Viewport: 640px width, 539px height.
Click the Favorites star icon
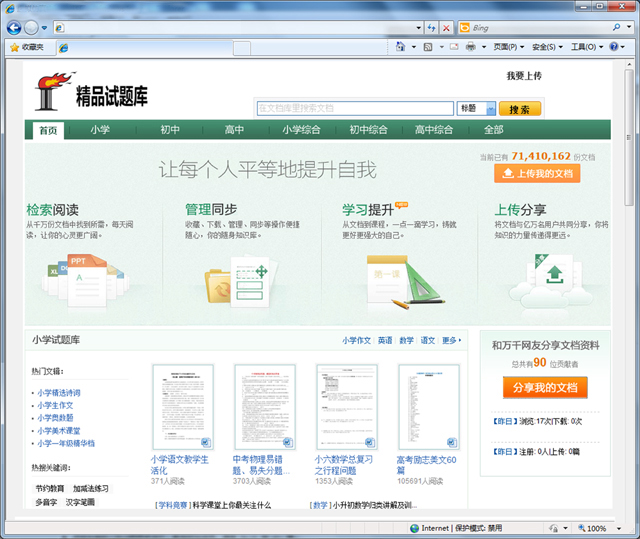coord(15,47)
